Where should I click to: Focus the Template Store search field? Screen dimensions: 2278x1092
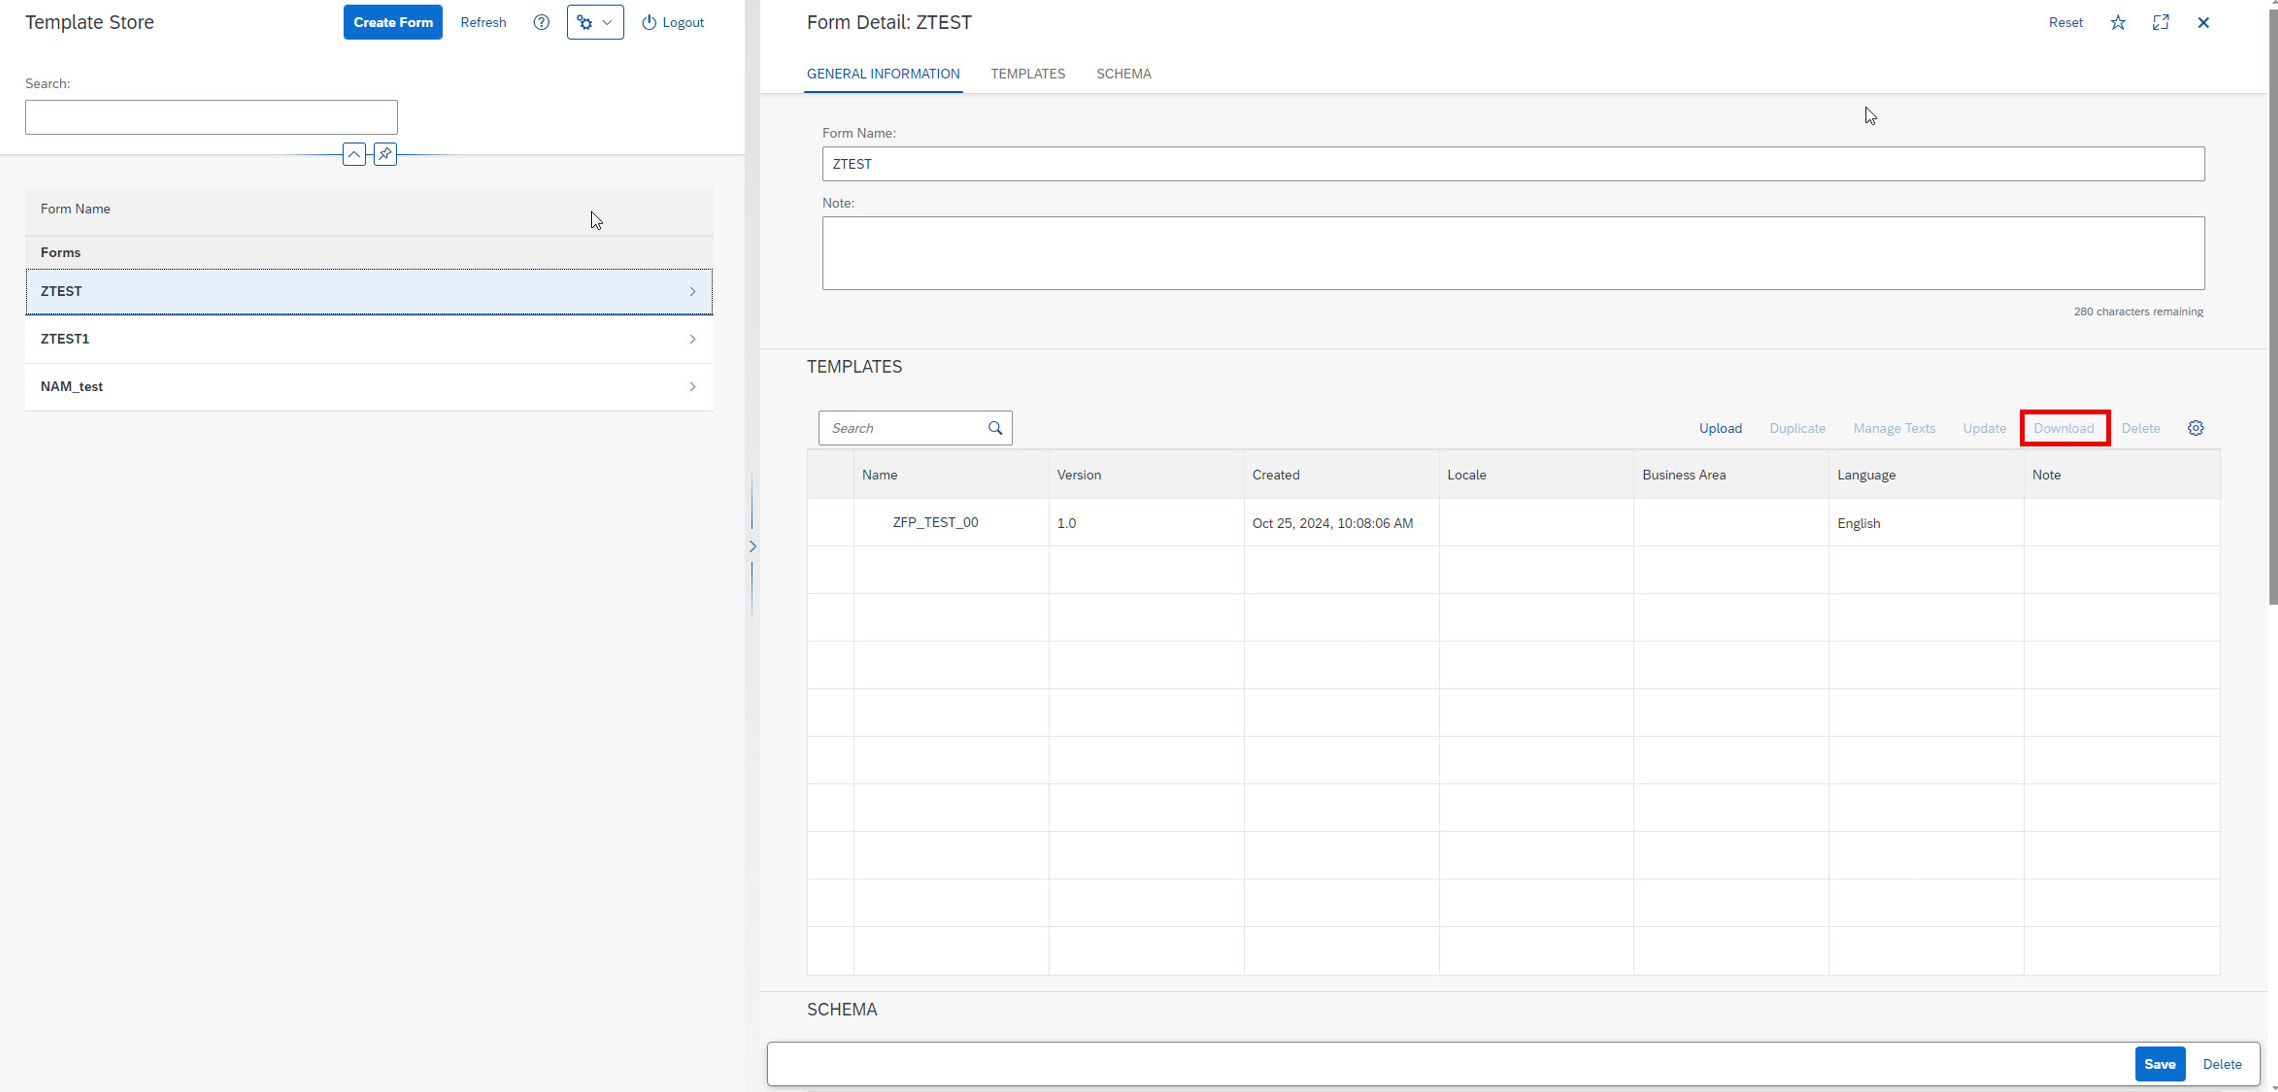click(211, 117)
